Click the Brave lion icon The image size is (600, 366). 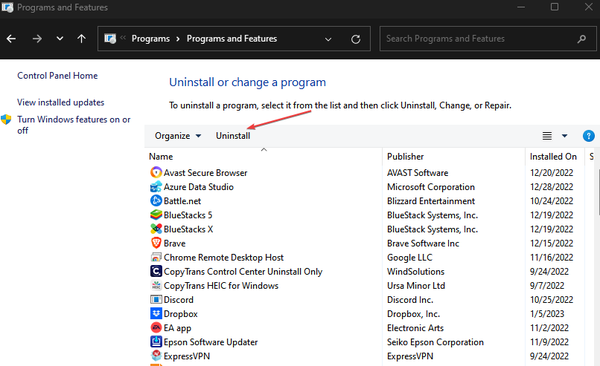tap(156, 243)
